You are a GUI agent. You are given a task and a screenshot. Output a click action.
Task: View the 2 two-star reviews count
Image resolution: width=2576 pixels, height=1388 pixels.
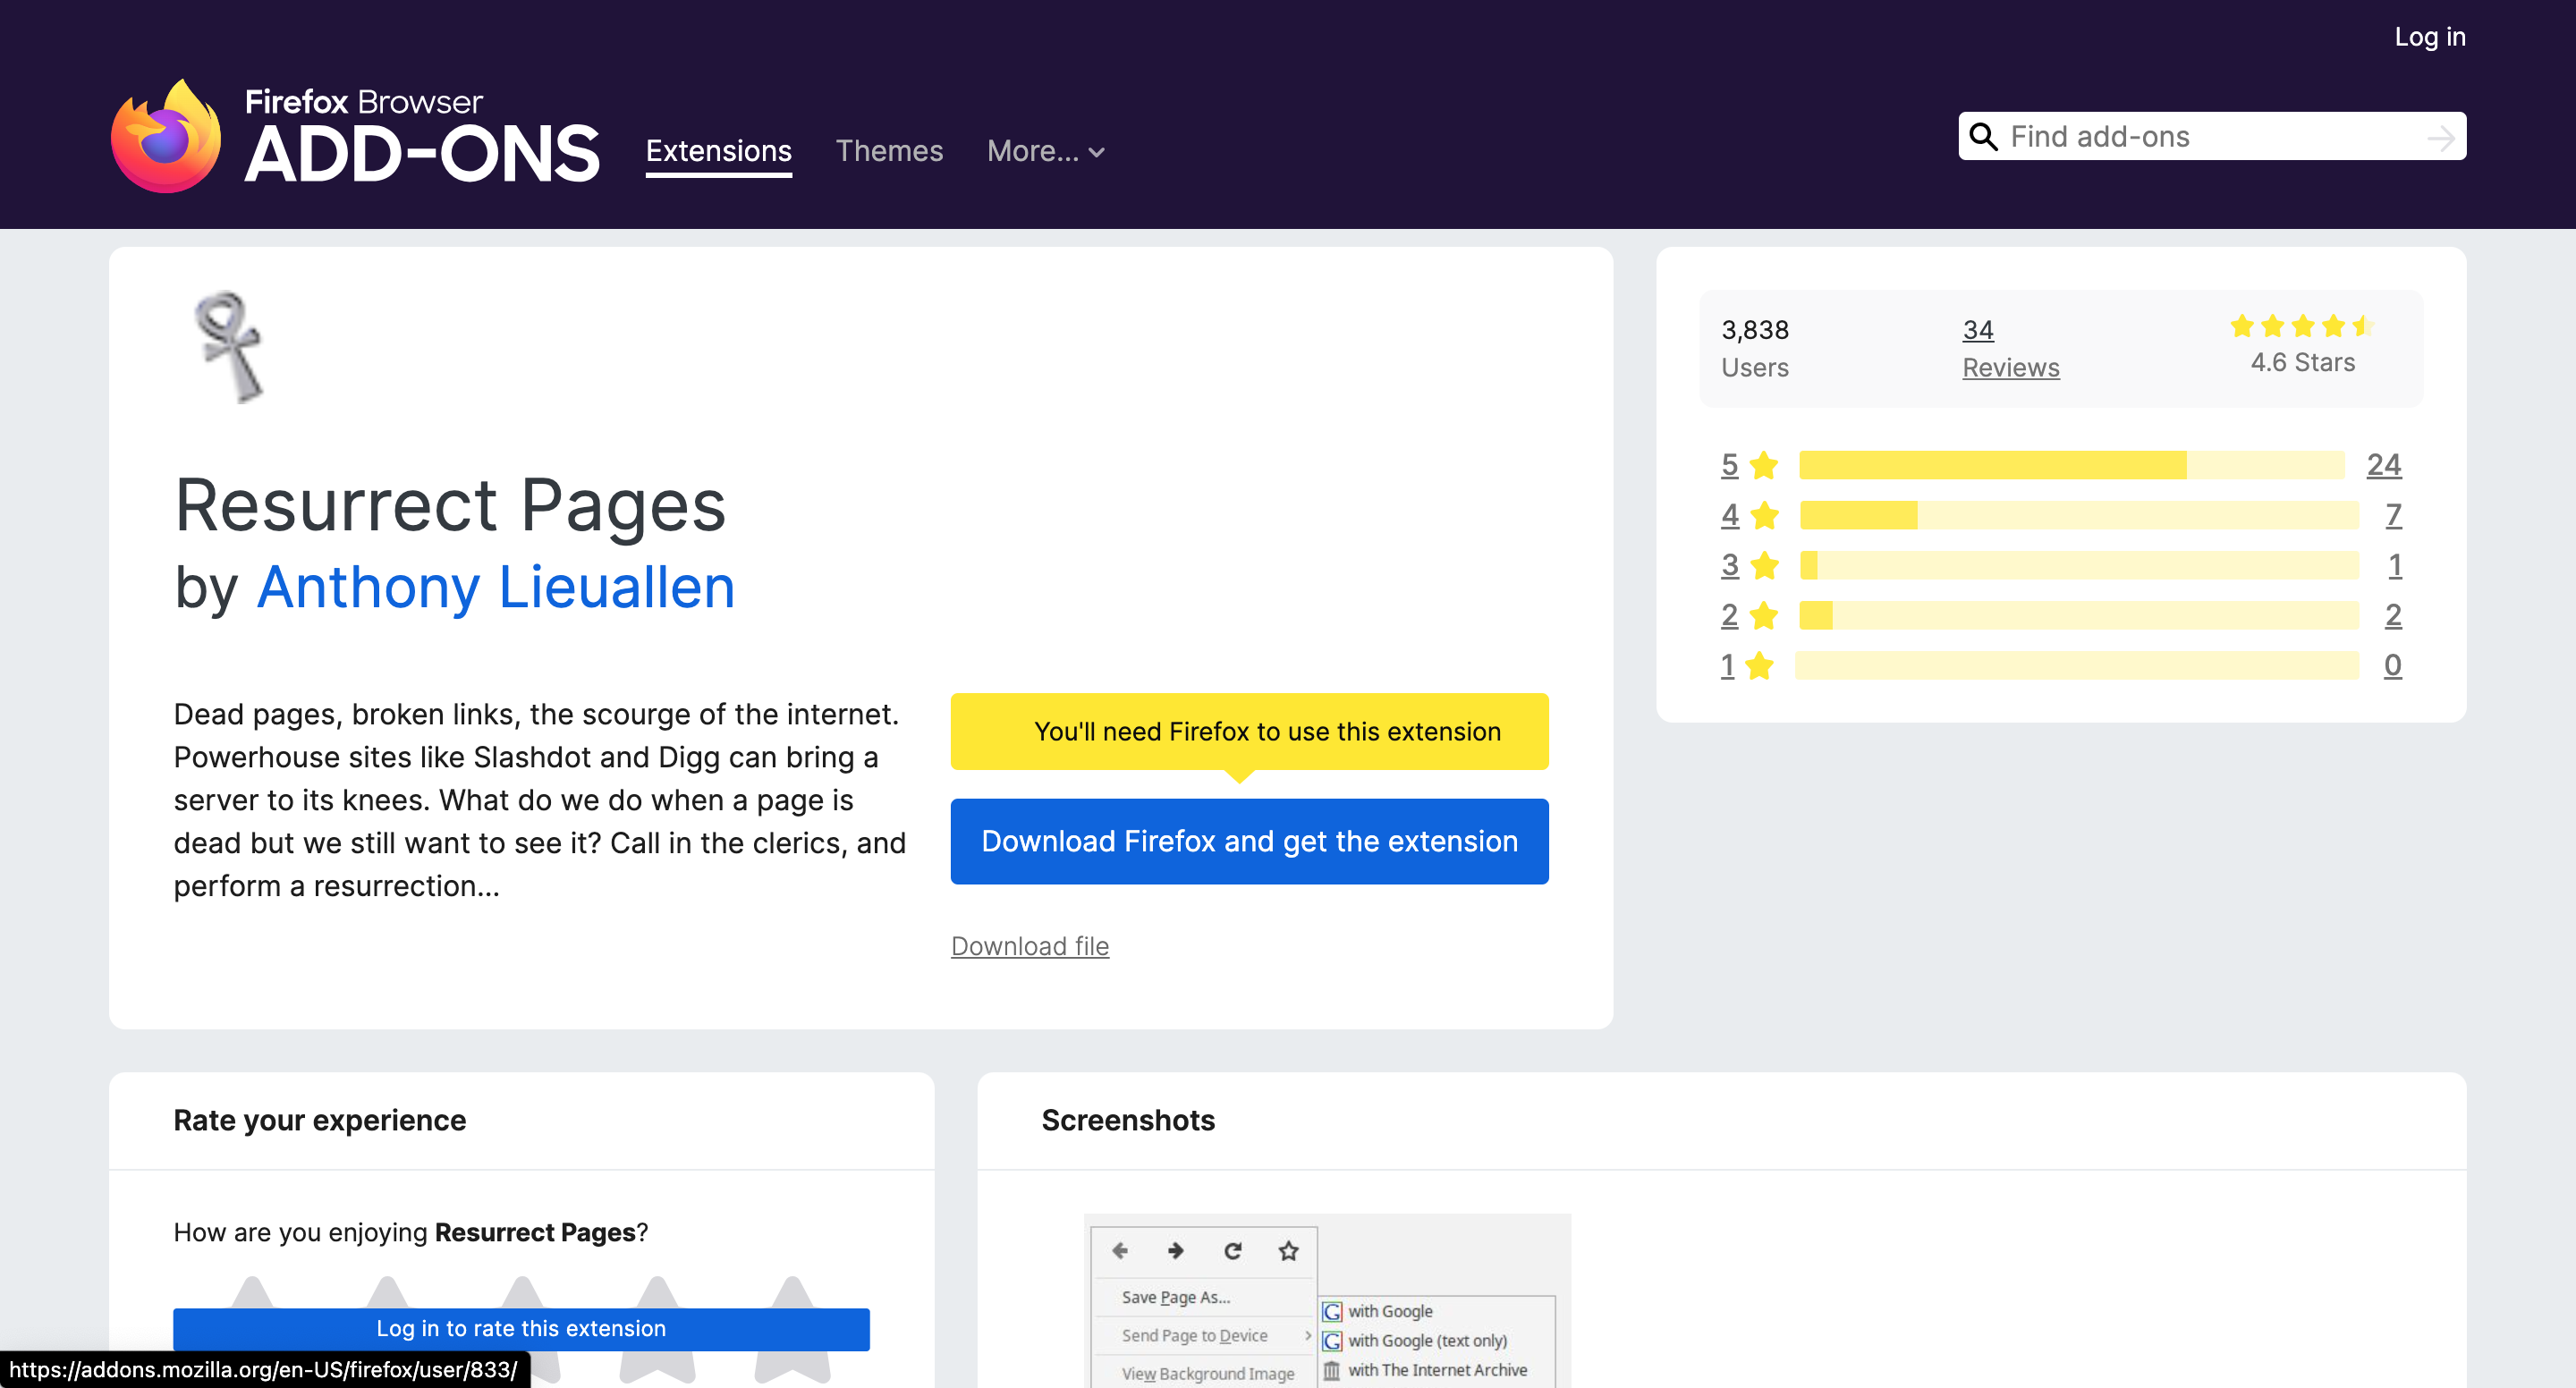click(2393, 615)
